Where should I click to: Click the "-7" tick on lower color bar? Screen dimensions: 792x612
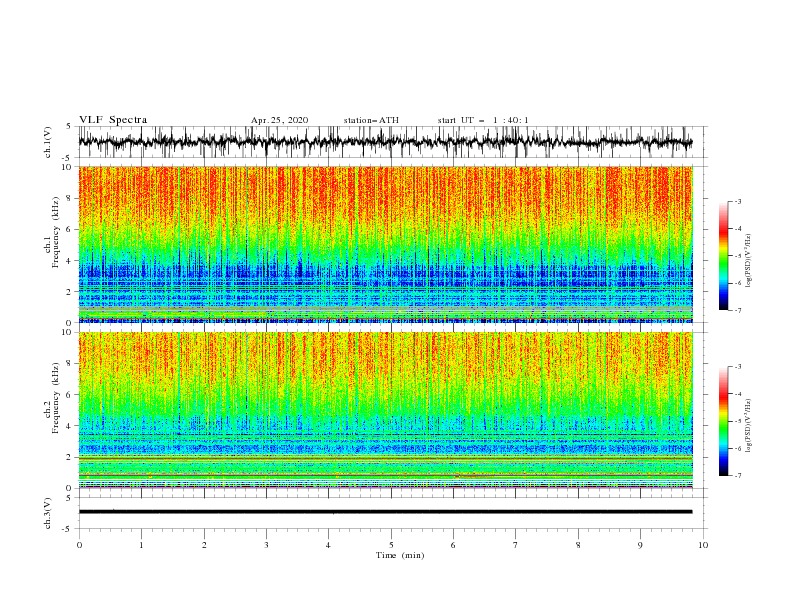pos(737,476)
